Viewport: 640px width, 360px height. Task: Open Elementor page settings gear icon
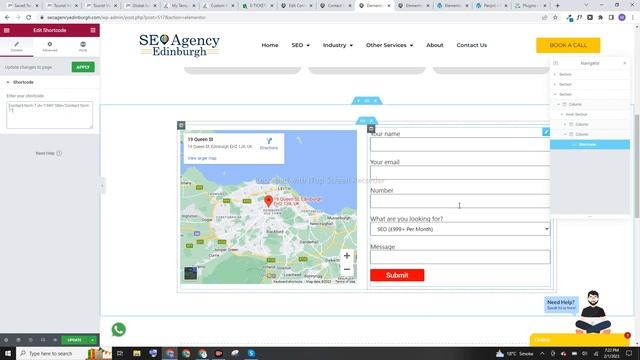tap(6, 340)
